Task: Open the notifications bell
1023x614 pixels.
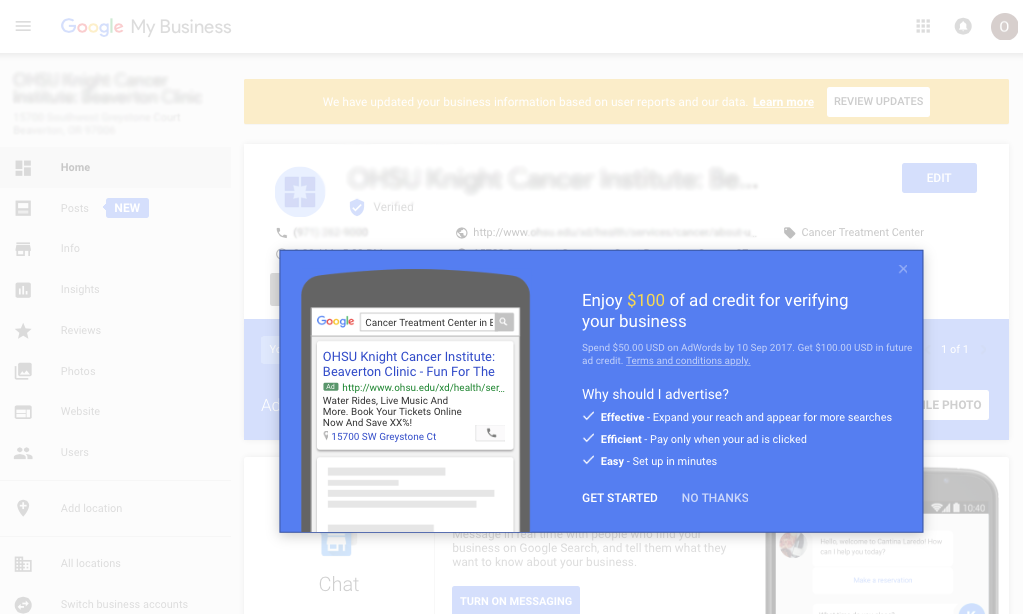Action: (x=963, y=26)
